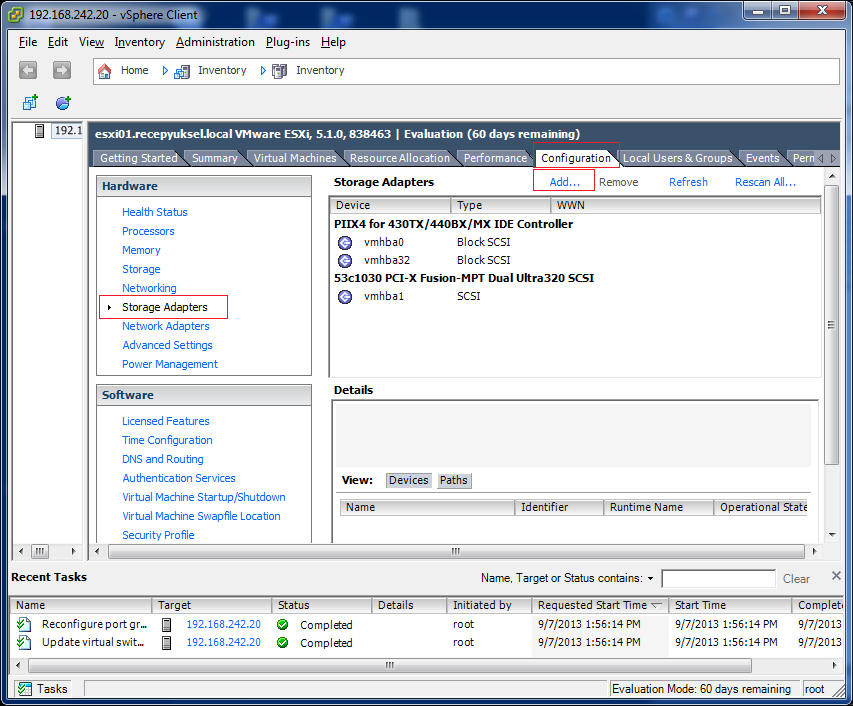Screen dimensions: 853x706
Task: Open the Inventory menu
Action: pyautogui.click(x=140, y=42)
